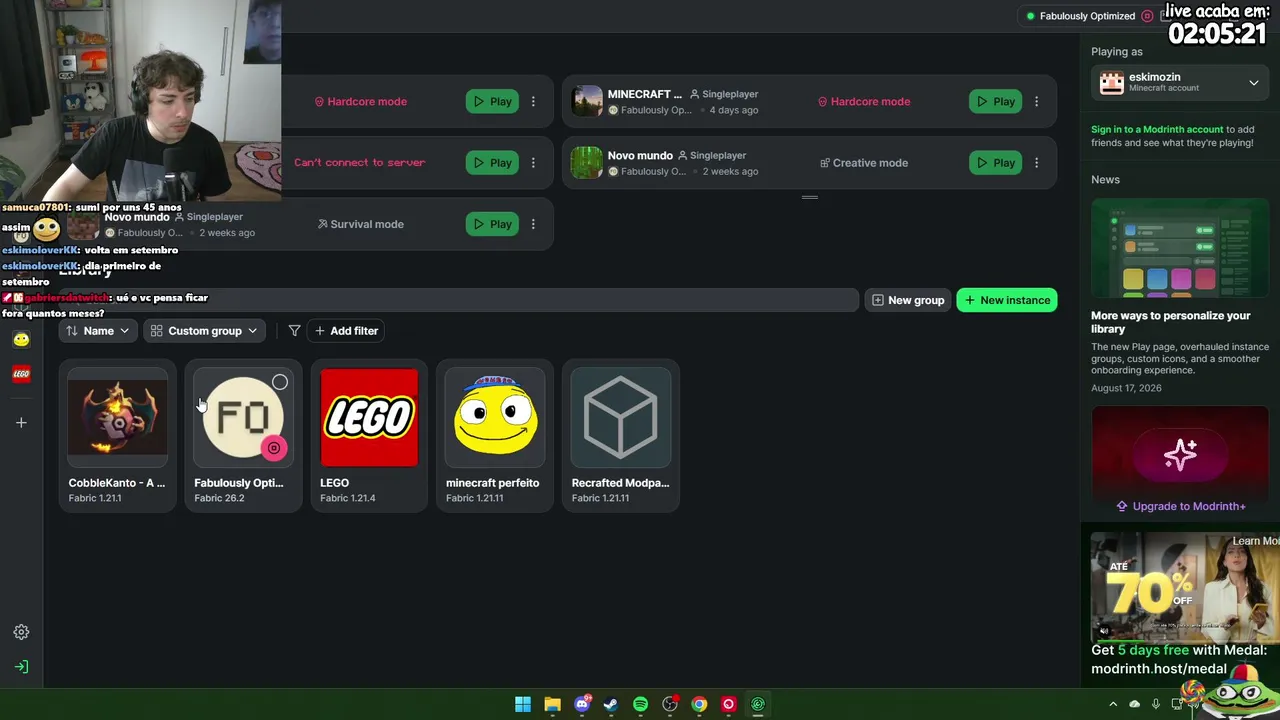Open Google Chrome from the taskbar
The image size is (1280, 720).
[x=699, y=704]
